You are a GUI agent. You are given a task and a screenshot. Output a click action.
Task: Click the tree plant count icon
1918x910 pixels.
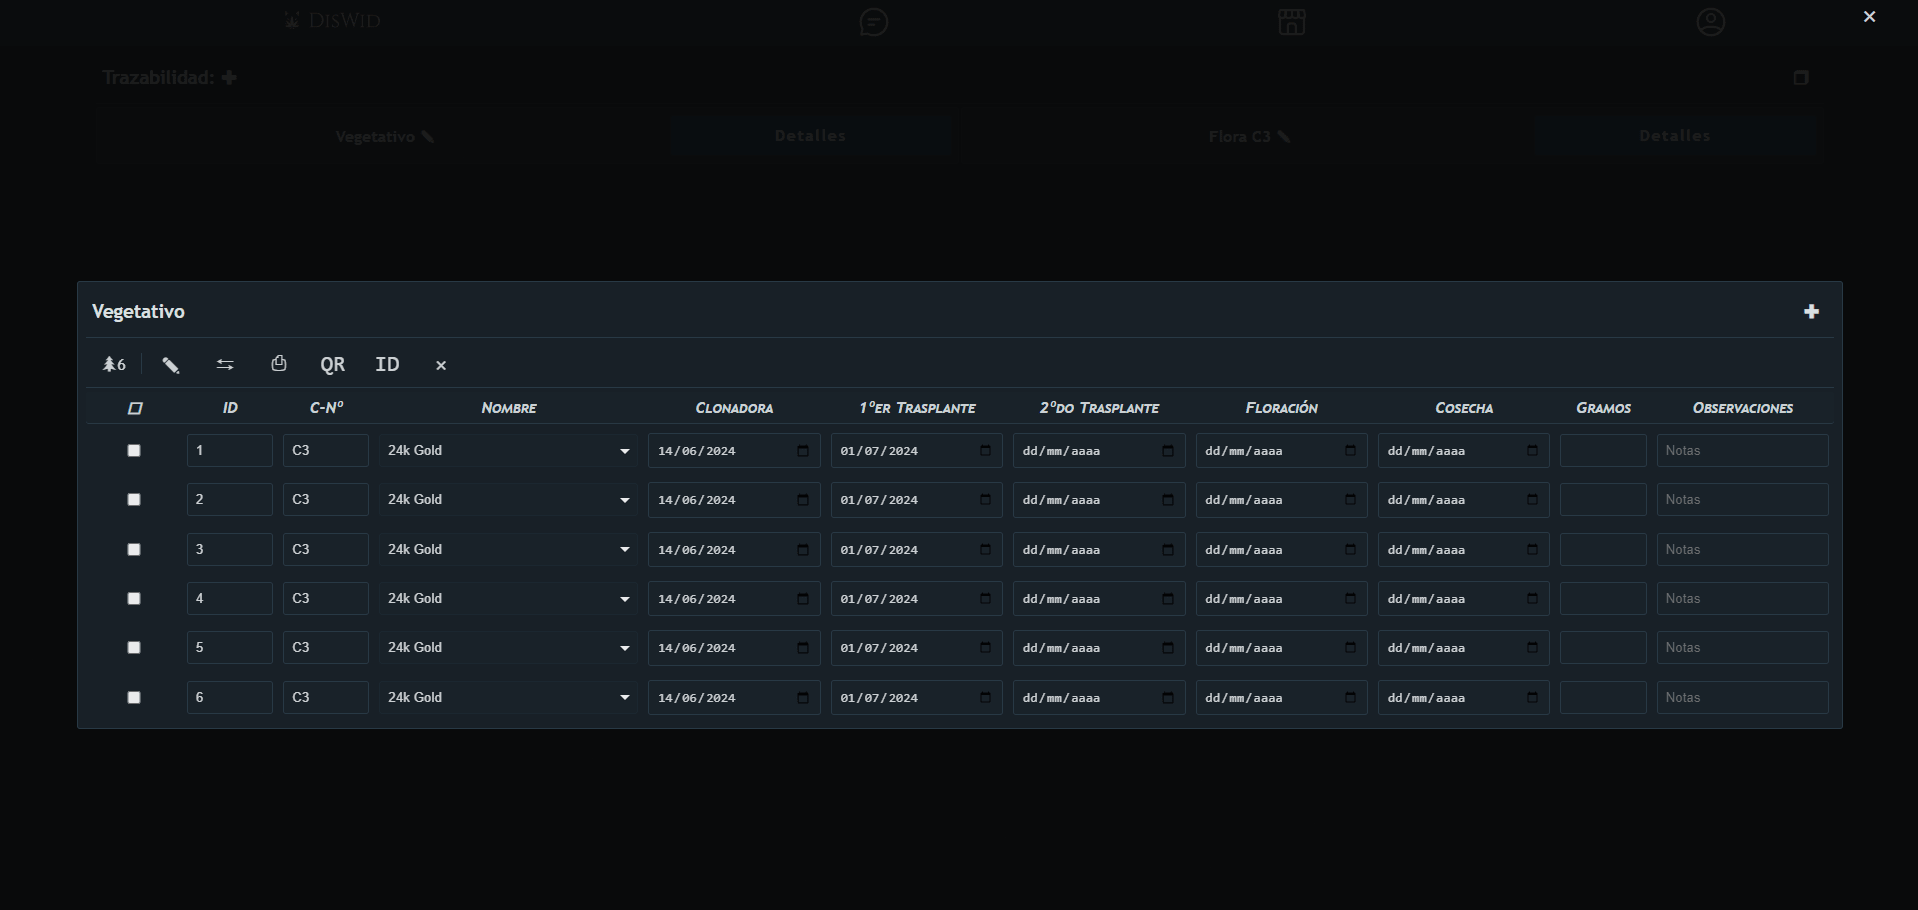114,365
